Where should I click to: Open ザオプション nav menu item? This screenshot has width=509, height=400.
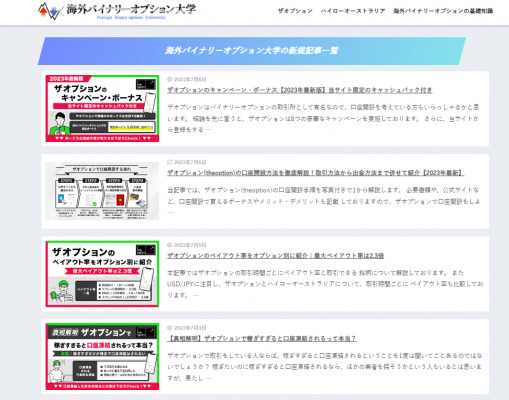pyautogui.click(x=295, y=11)
